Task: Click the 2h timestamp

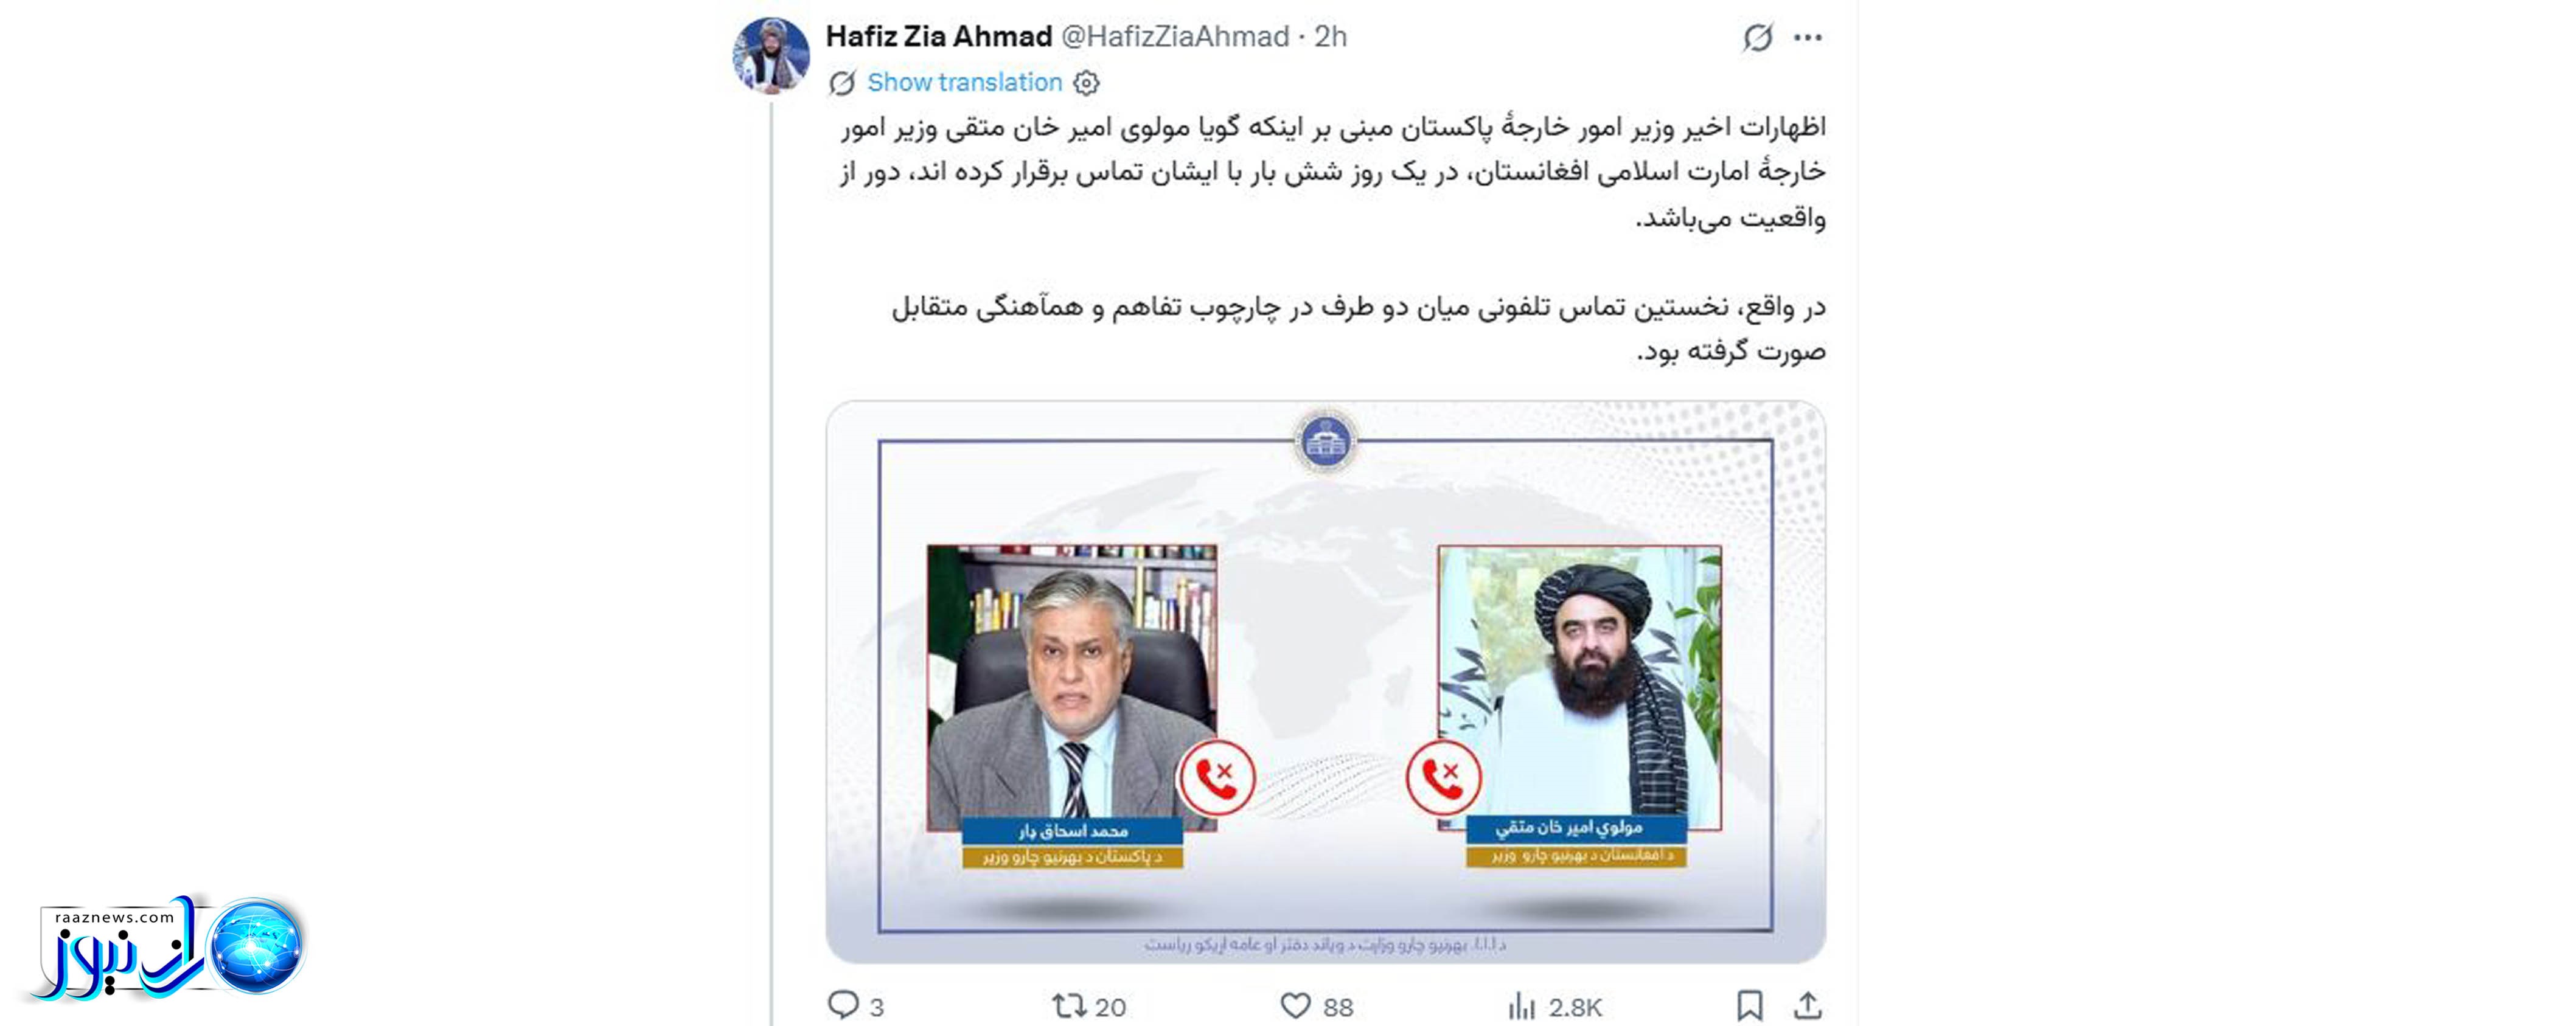Action: point(1330,37)
